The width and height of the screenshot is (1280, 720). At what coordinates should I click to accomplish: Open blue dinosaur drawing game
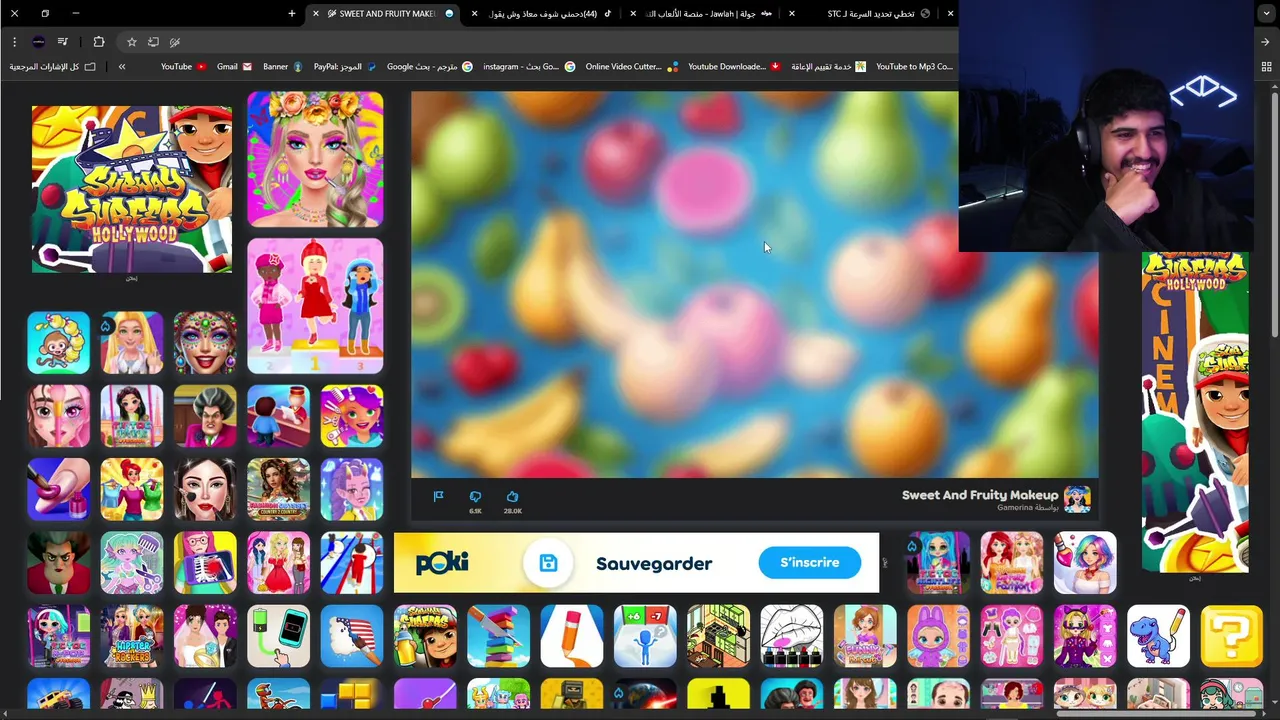click(1158, 636)
